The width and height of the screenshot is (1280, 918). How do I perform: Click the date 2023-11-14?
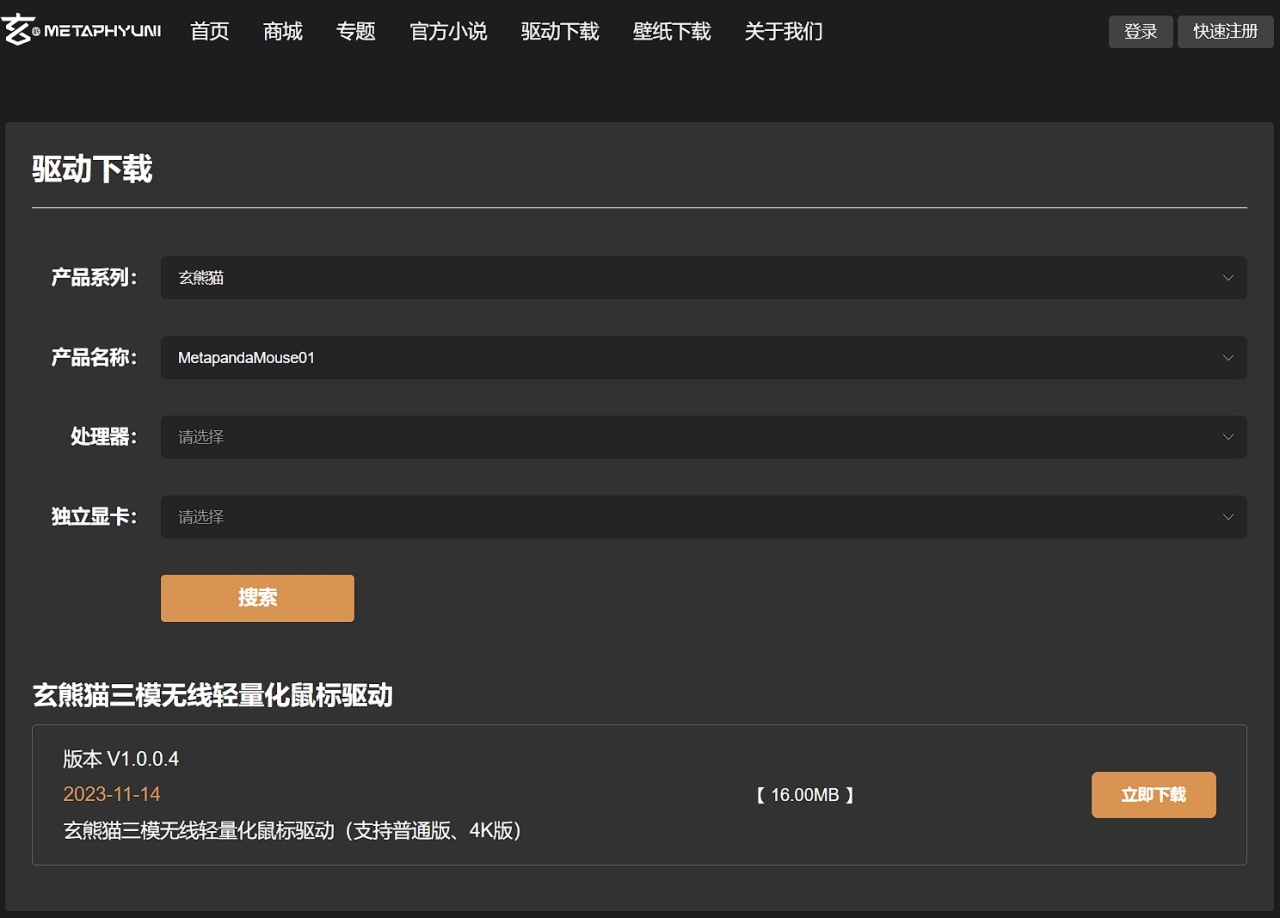click(x=112, y=794)
